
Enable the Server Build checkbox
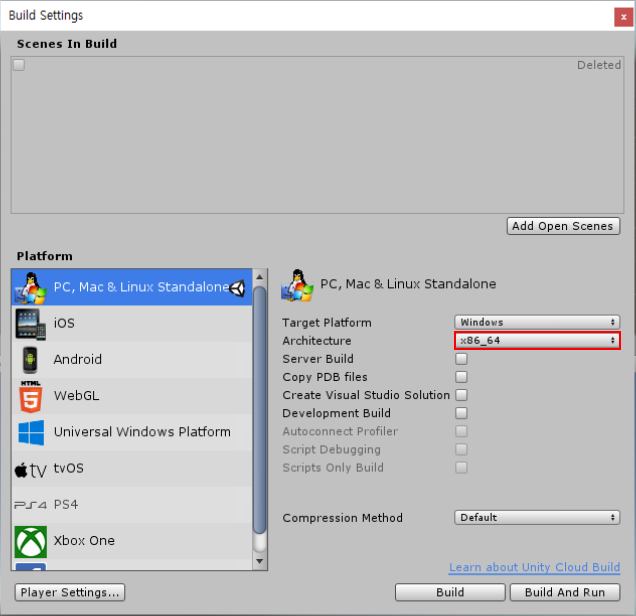pos(461,359)
